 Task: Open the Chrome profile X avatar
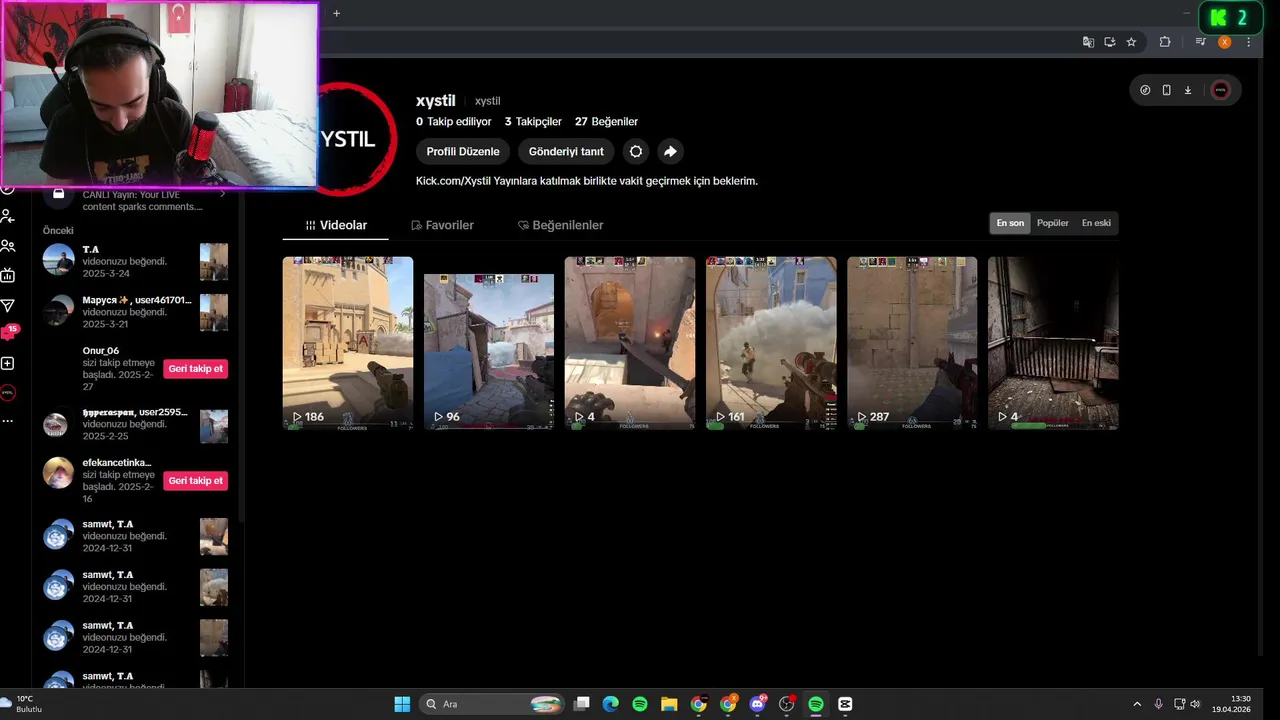pos(1224,42)
